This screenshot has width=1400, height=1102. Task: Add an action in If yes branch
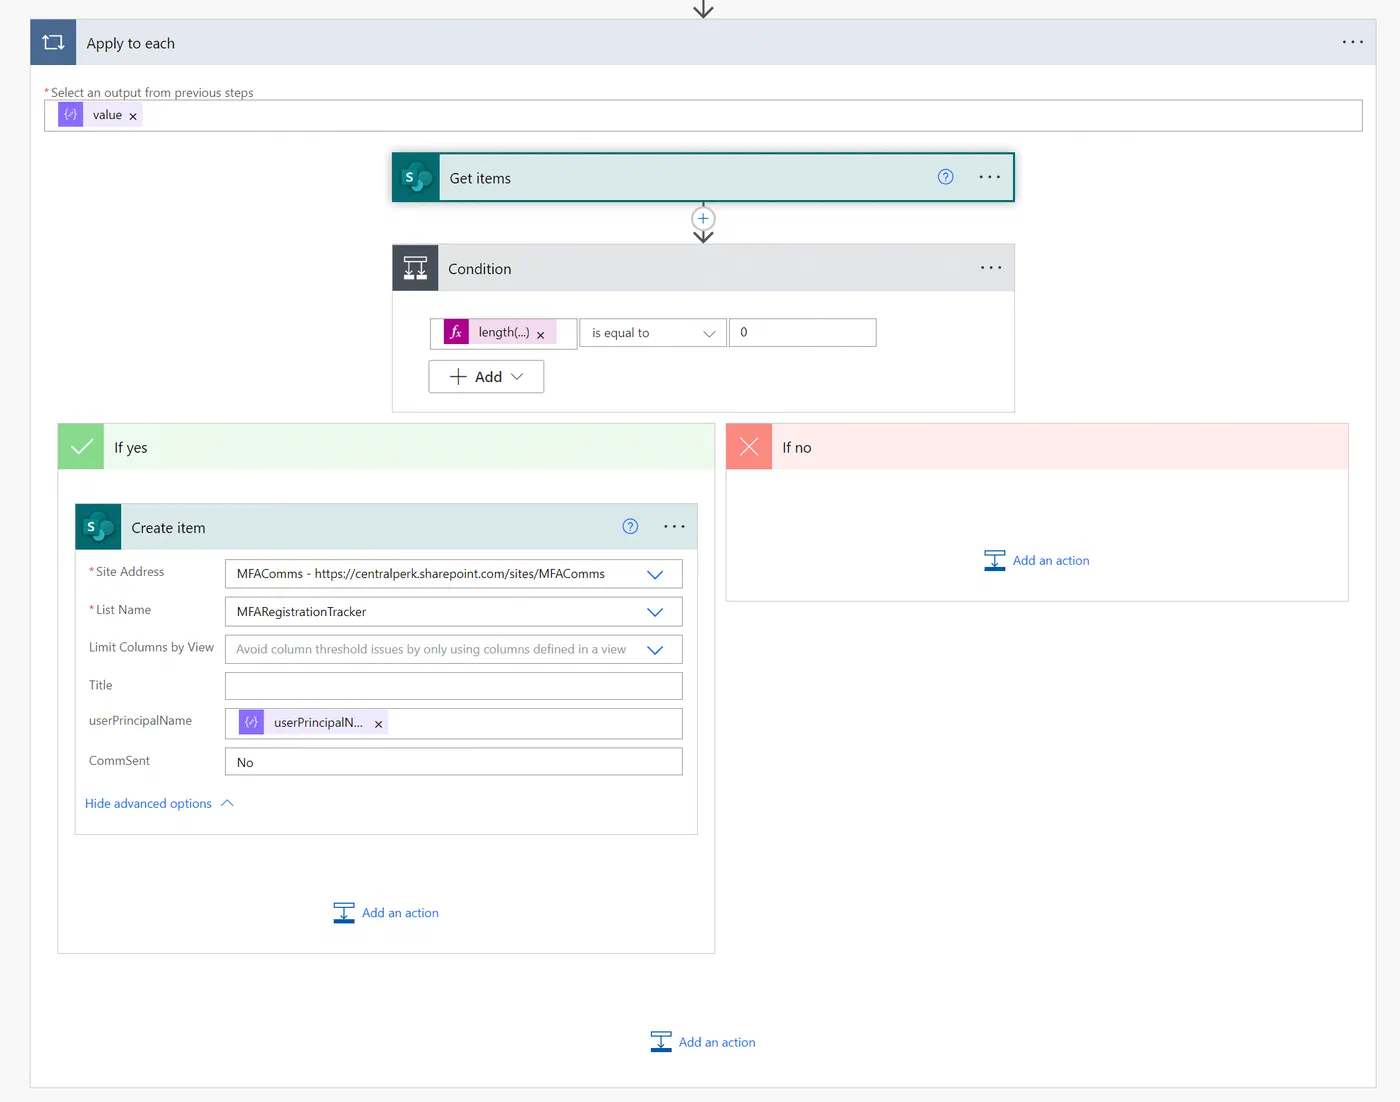[x=386, y=913]
